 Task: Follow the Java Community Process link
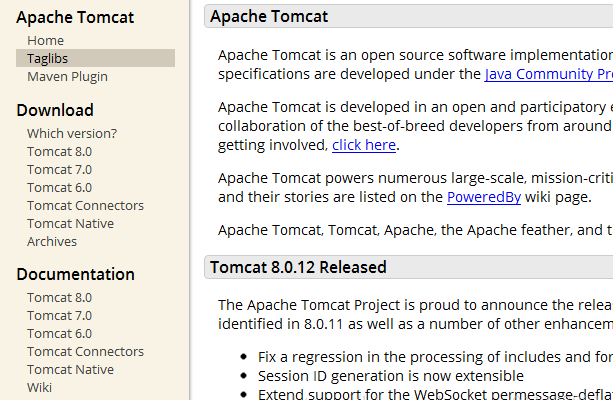point(548,74)
